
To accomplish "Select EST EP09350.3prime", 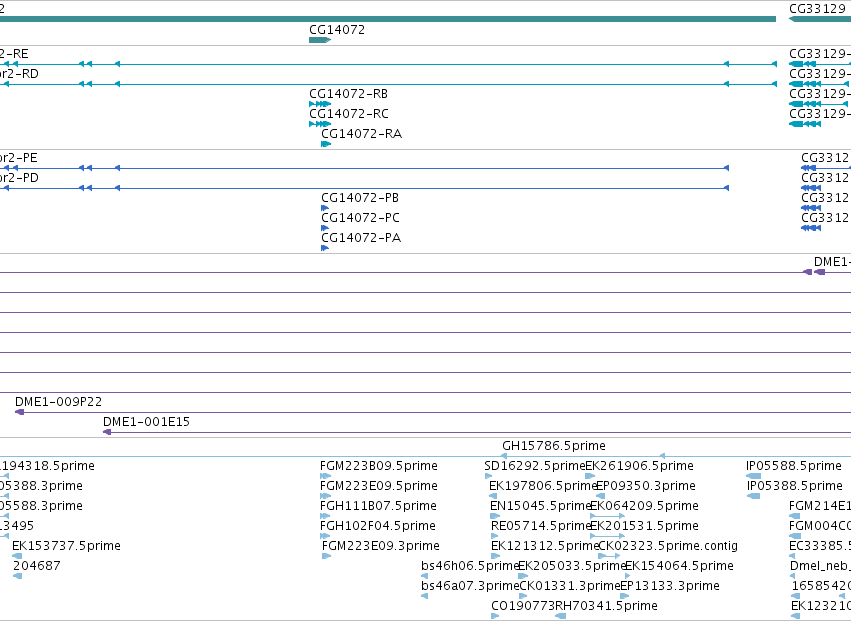I will tap(646, 486).
